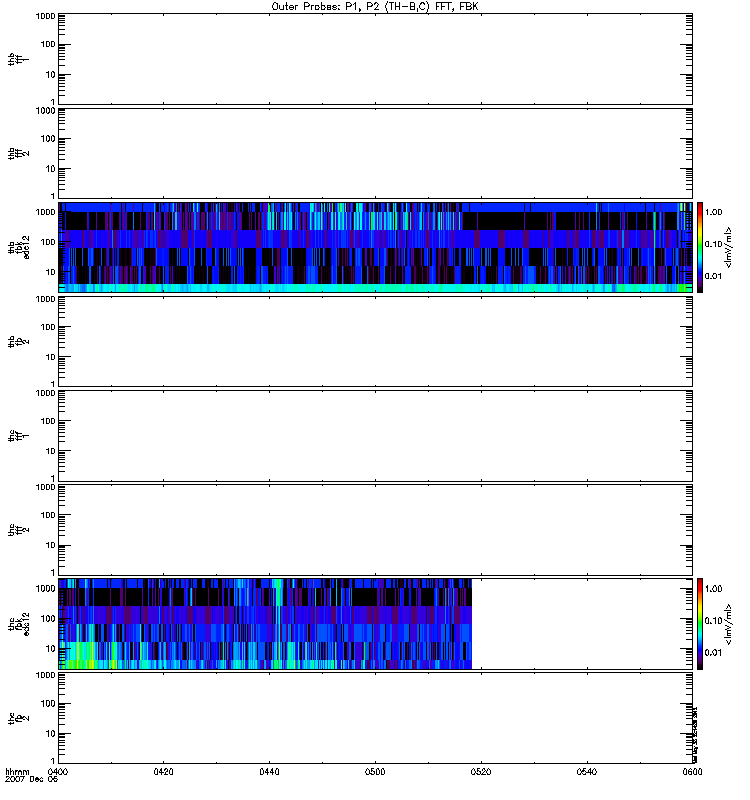Screen dimensions: 750x800
Task: Click the '100' y-axis tick of thb fff 2
Action: [48, 139]
